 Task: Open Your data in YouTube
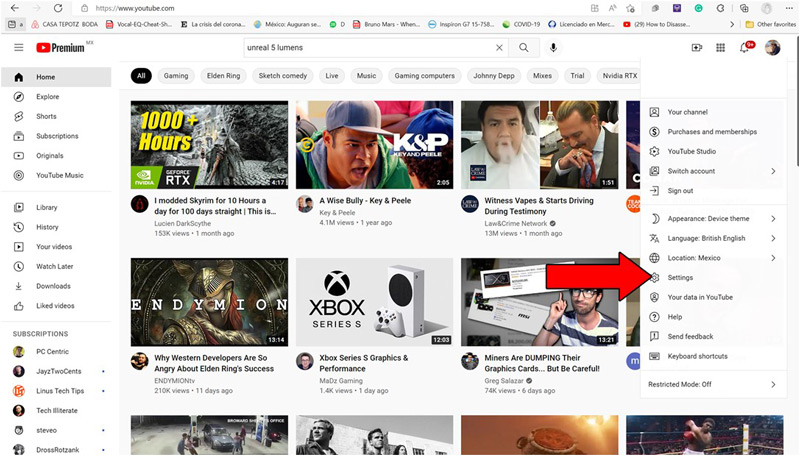pos(713,297)
